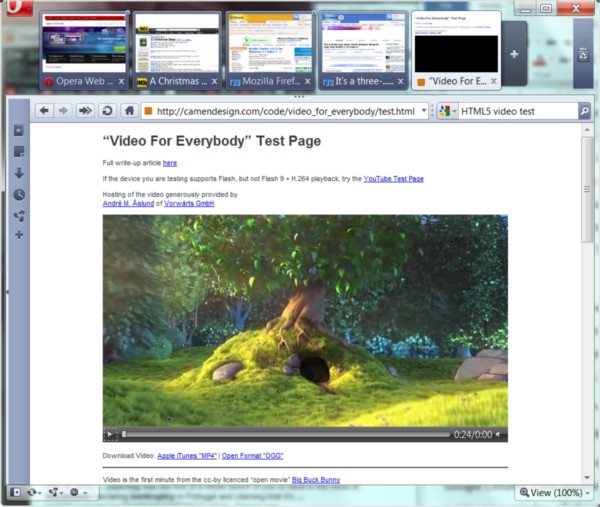Download the Apple iTunes MP4 link
600x507 pixels.
click(187, 456)
